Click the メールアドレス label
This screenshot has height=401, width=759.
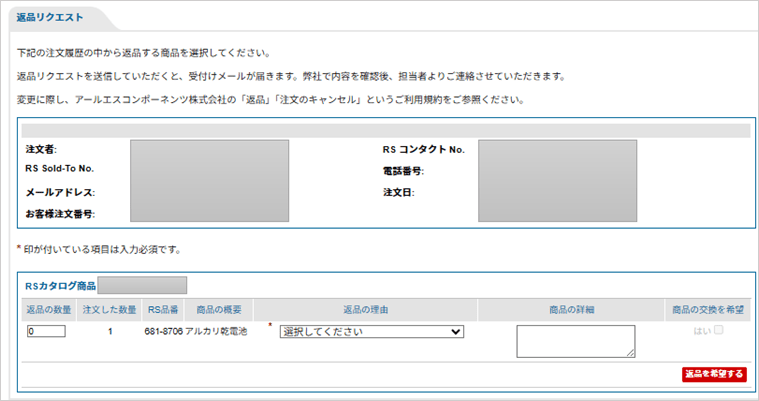tap(60, 193)
